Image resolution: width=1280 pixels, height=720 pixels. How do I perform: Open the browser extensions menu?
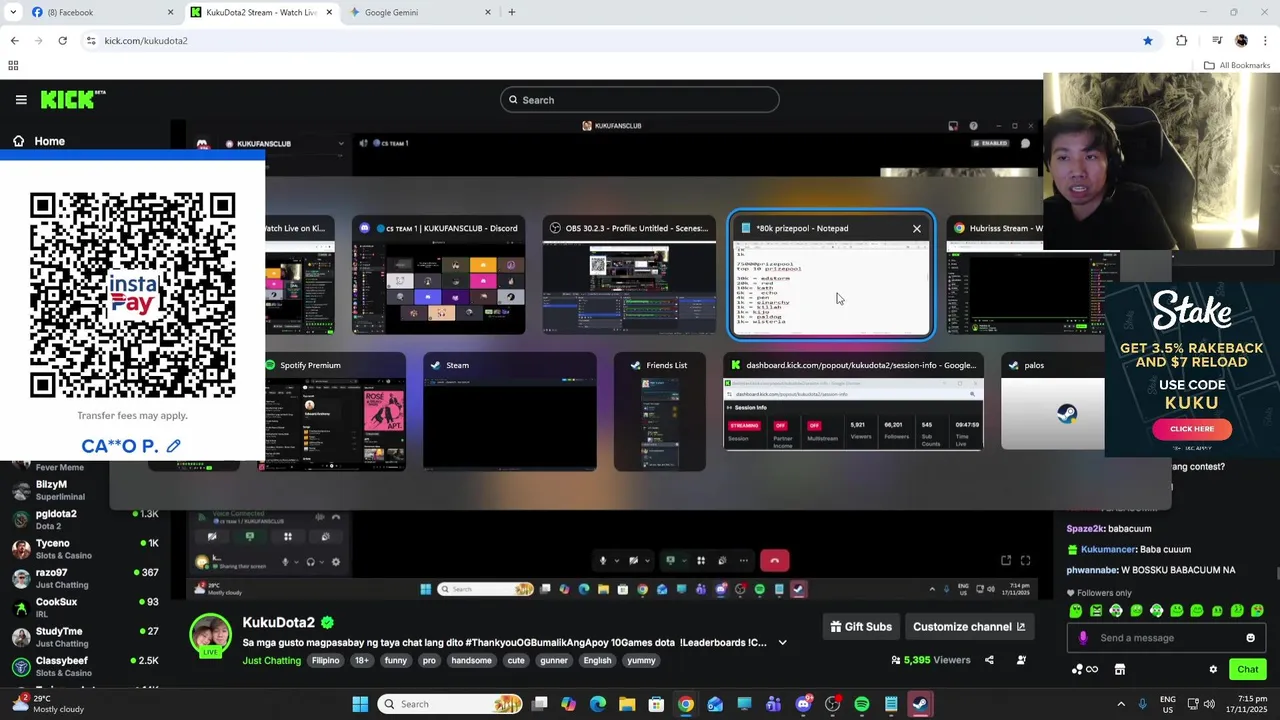click(1182, 41)
